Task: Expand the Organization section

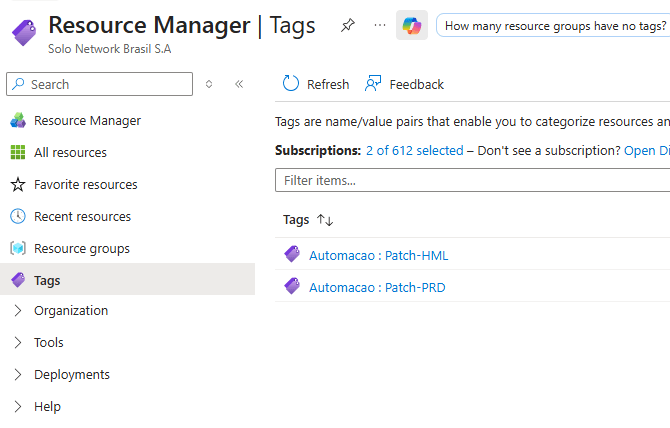Action: click(x=70, y=311)
